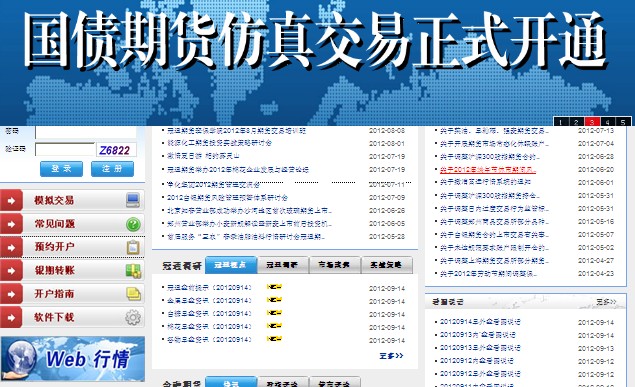635x387 pixels.
Task: Click the green question mark icon on 常见问题
Action: [133, 224]
